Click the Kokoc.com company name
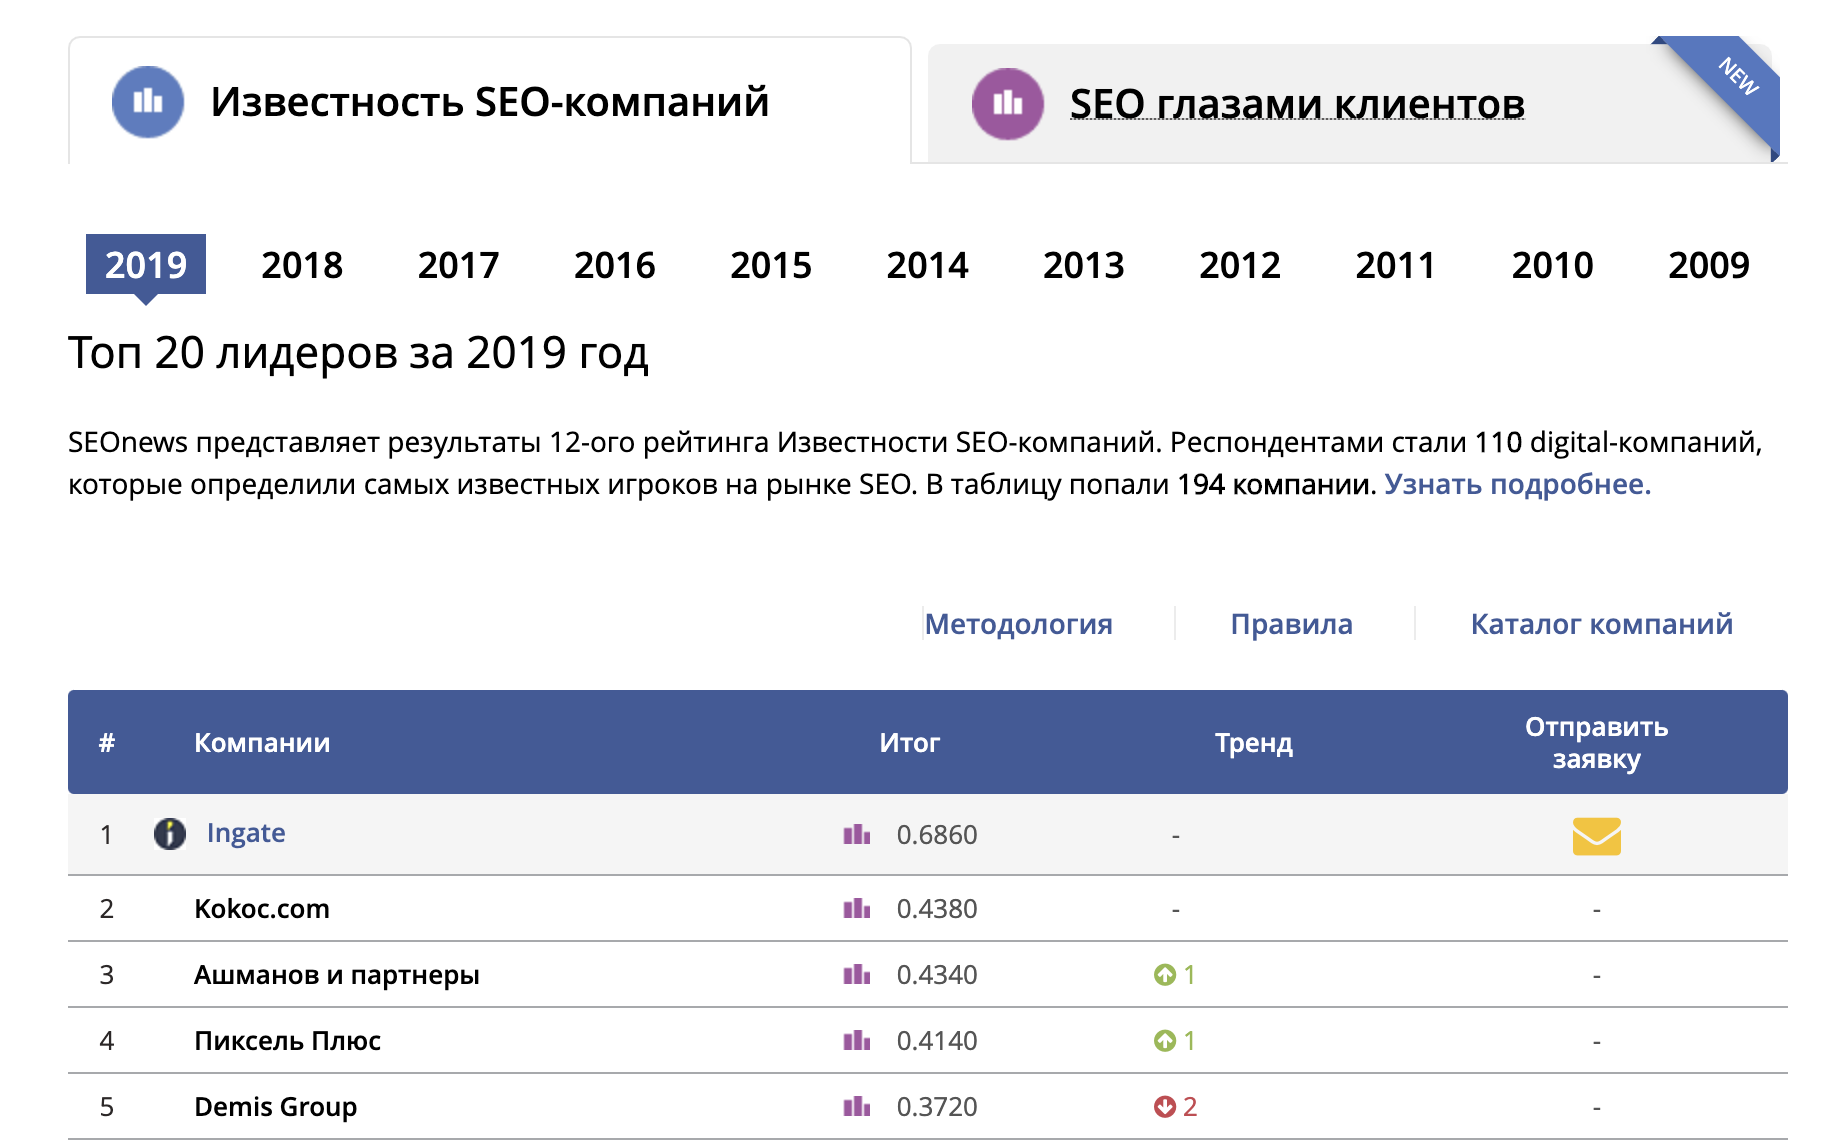The image size is (1824, 1148). point(262,908)
